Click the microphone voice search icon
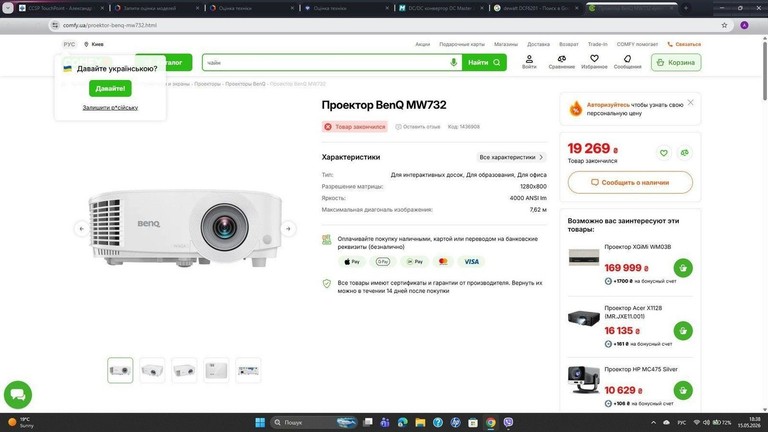 click(x=454, y=62)
